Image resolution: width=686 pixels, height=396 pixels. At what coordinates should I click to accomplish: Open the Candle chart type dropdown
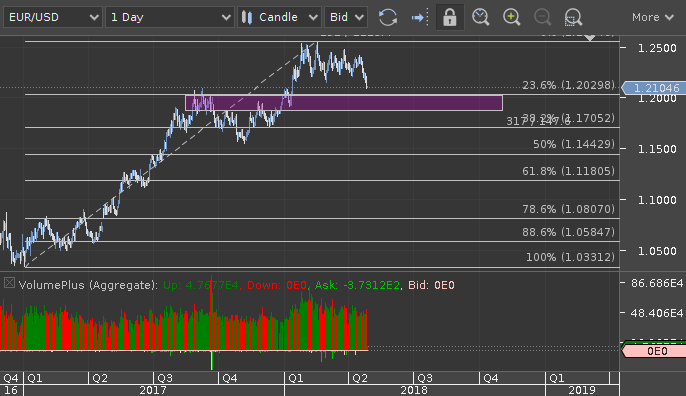click(279, 17)
